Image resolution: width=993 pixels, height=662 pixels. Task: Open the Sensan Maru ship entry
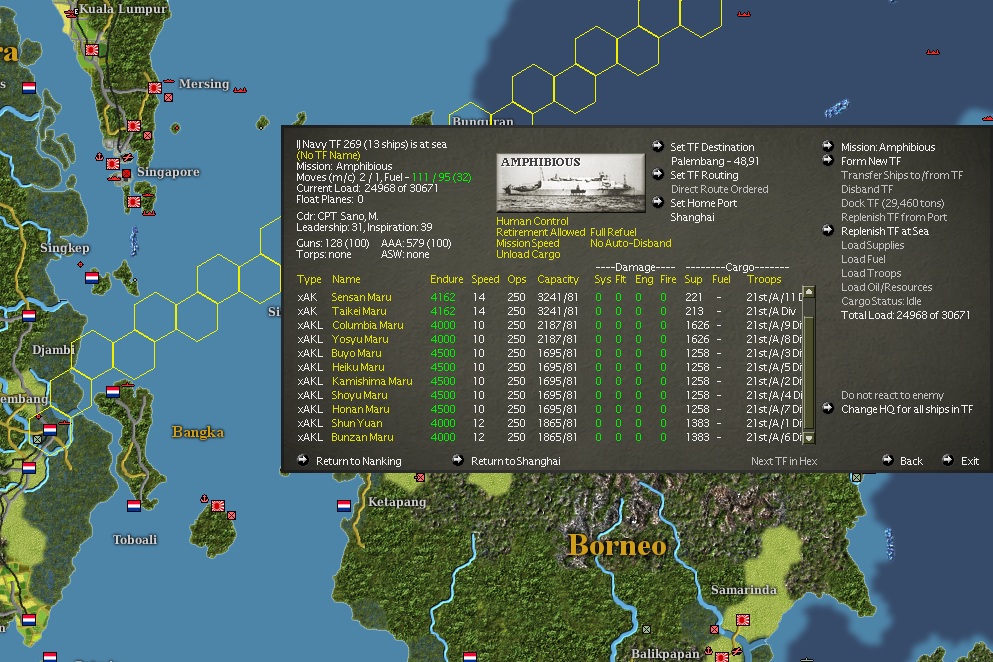click(361, 297)
